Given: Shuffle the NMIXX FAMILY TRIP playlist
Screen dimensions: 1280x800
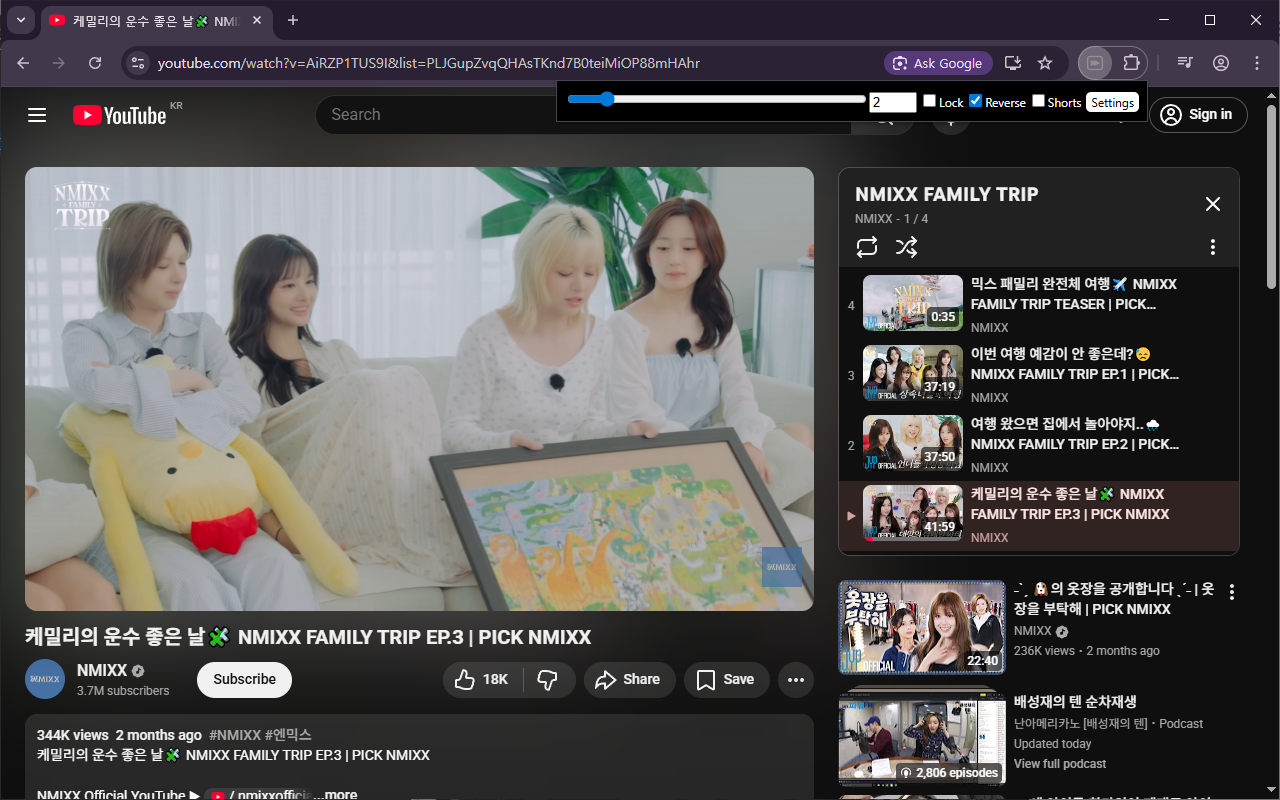Looking at the screenshot, I should tap(906, 247).
